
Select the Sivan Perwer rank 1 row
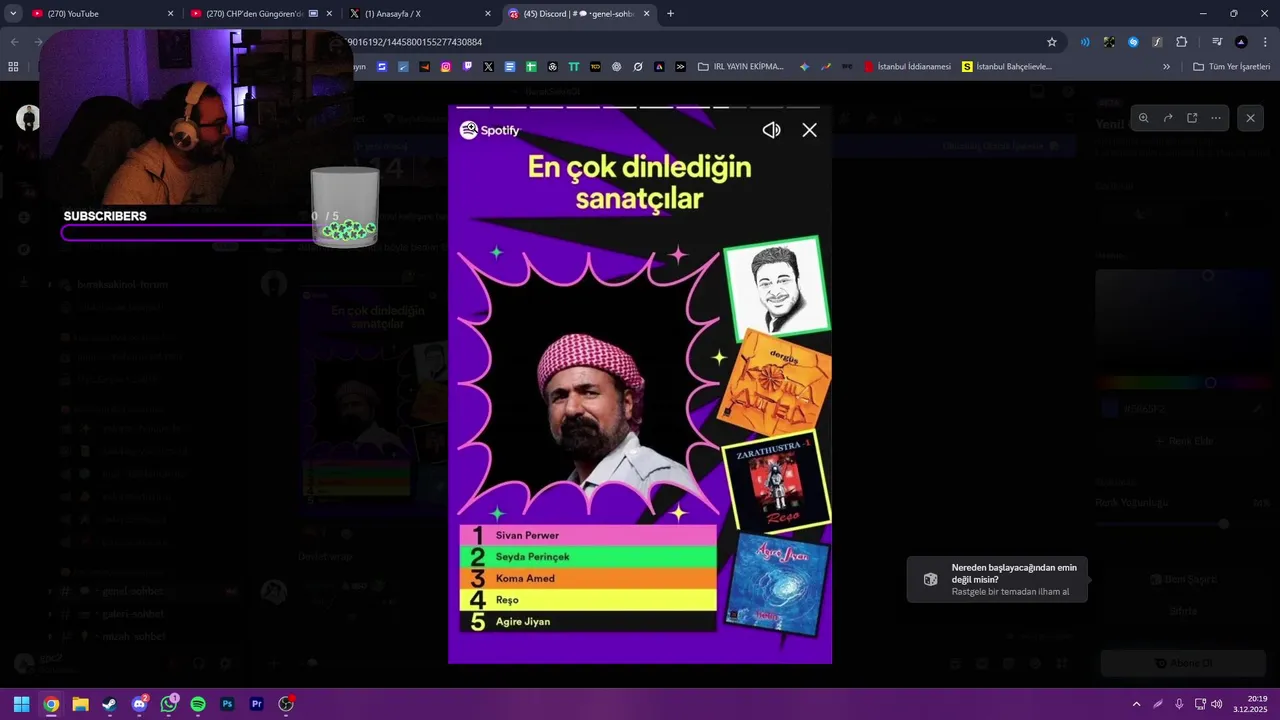pos(588,535)
